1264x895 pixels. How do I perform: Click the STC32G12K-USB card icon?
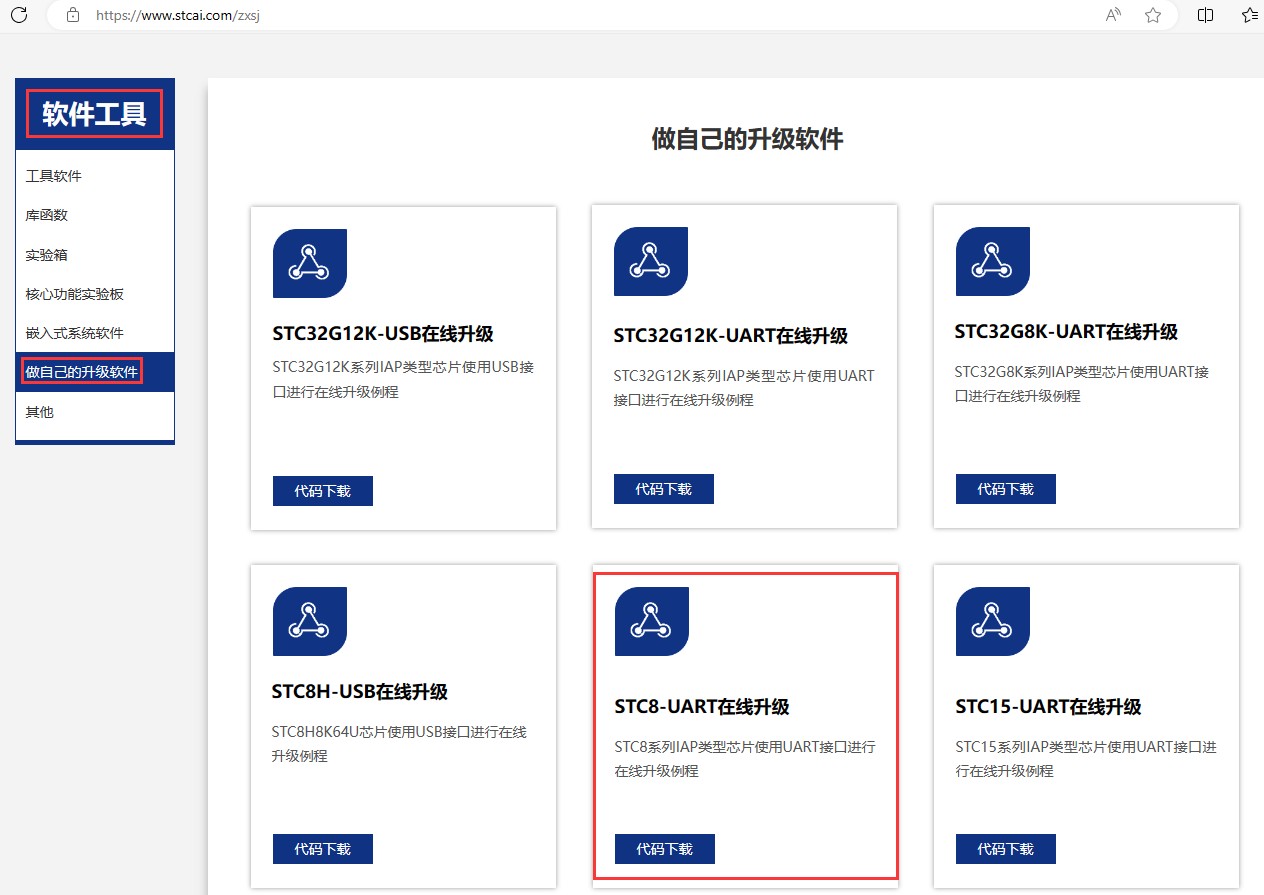pyautogui.click(x=310, y=263)
